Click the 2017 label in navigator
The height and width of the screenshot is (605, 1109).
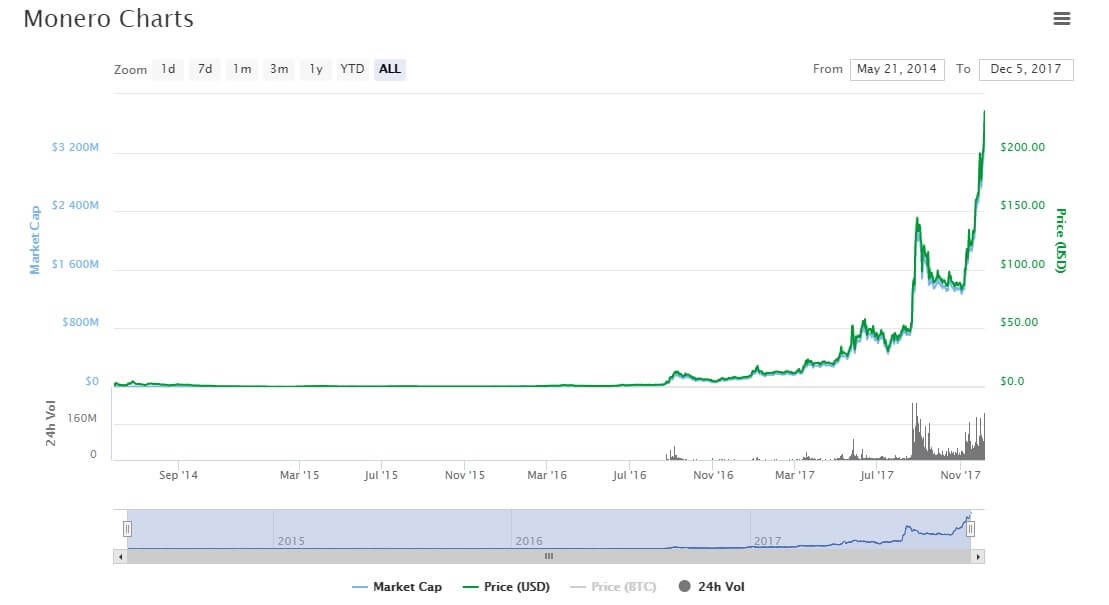coord(767,541)
